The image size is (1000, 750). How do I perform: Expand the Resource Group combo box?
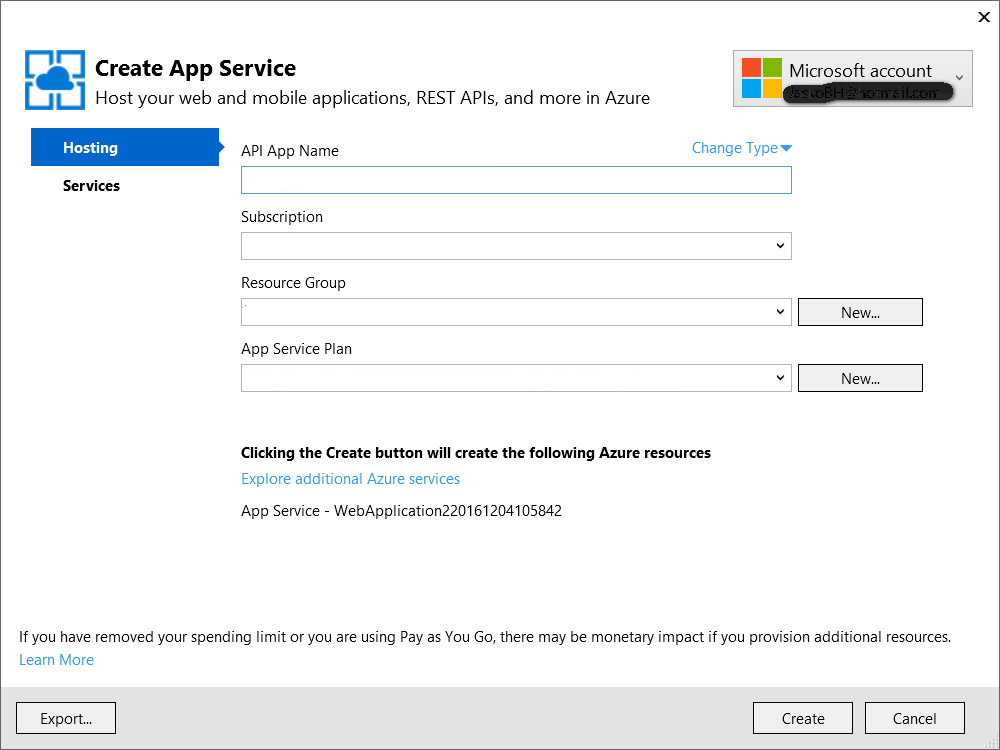click(x=516, y=312)
